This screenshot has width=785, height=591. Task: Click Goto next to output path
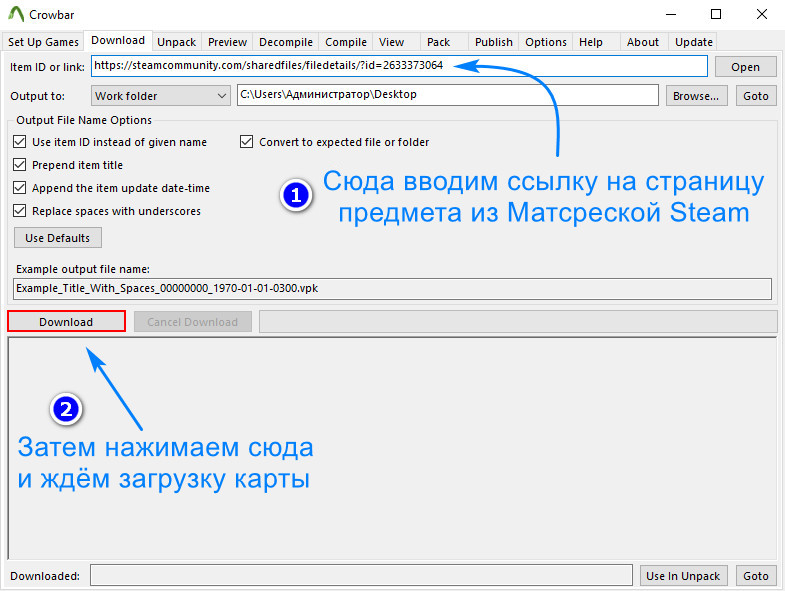coord(755,96)
